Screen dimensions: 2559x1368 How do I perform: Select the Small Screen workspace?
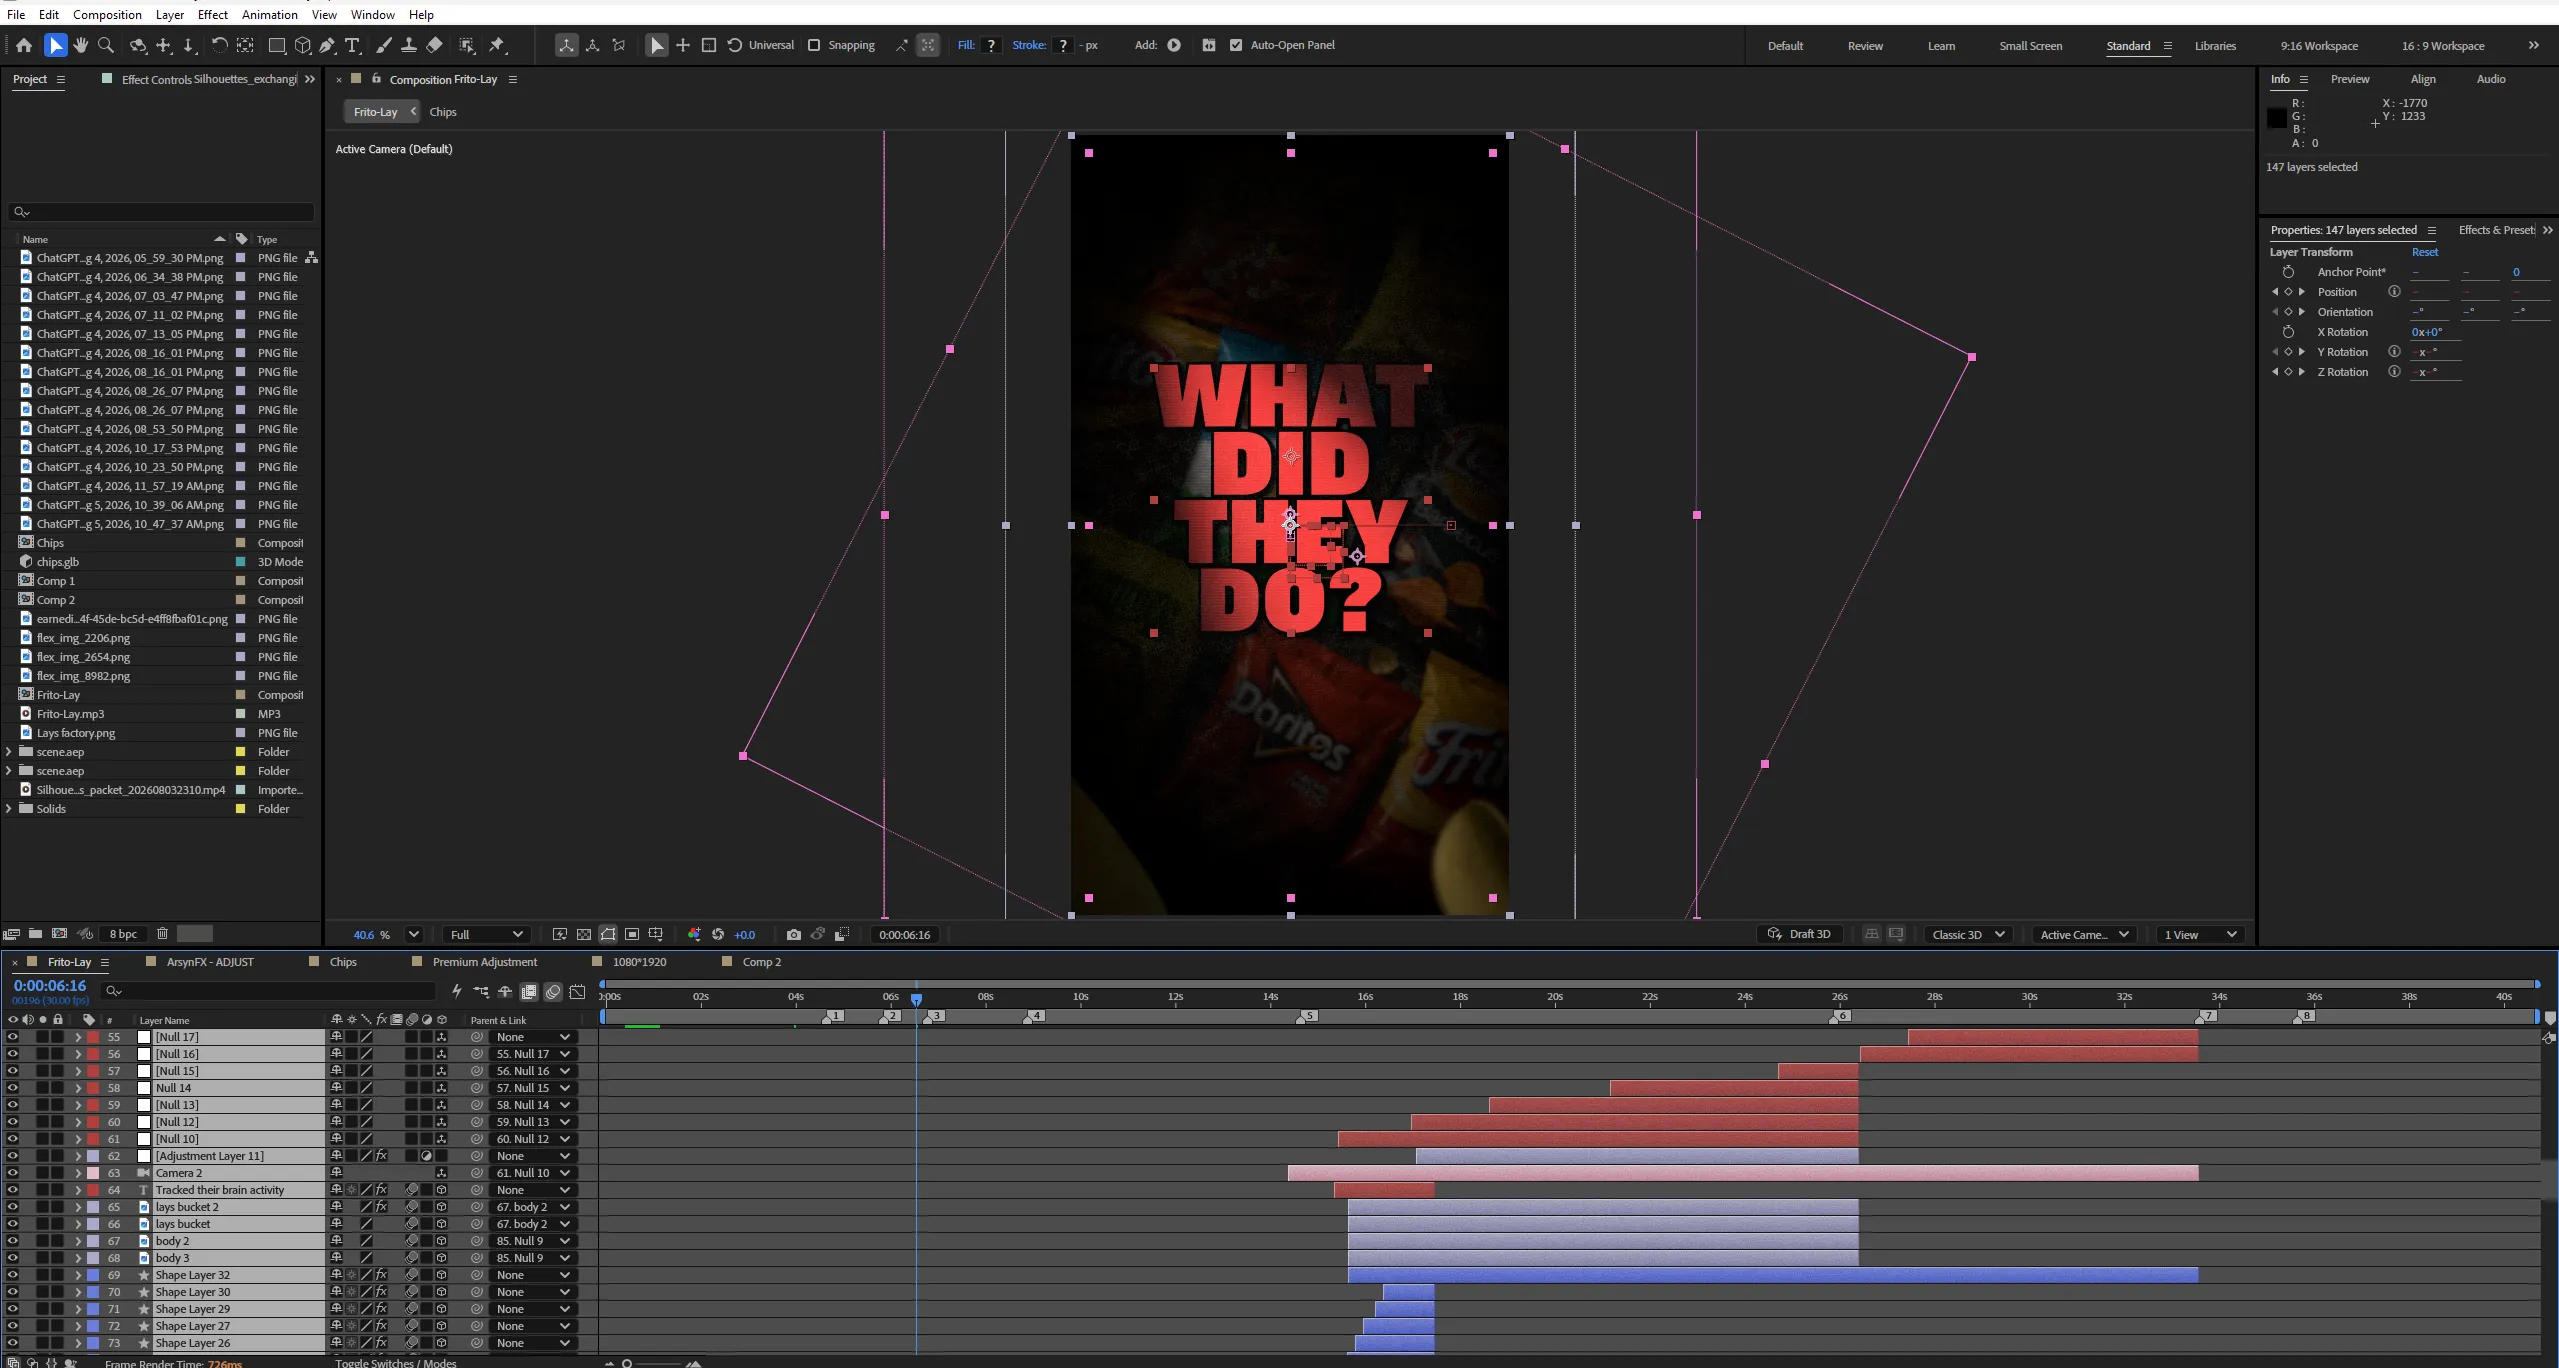(2030, 46)
